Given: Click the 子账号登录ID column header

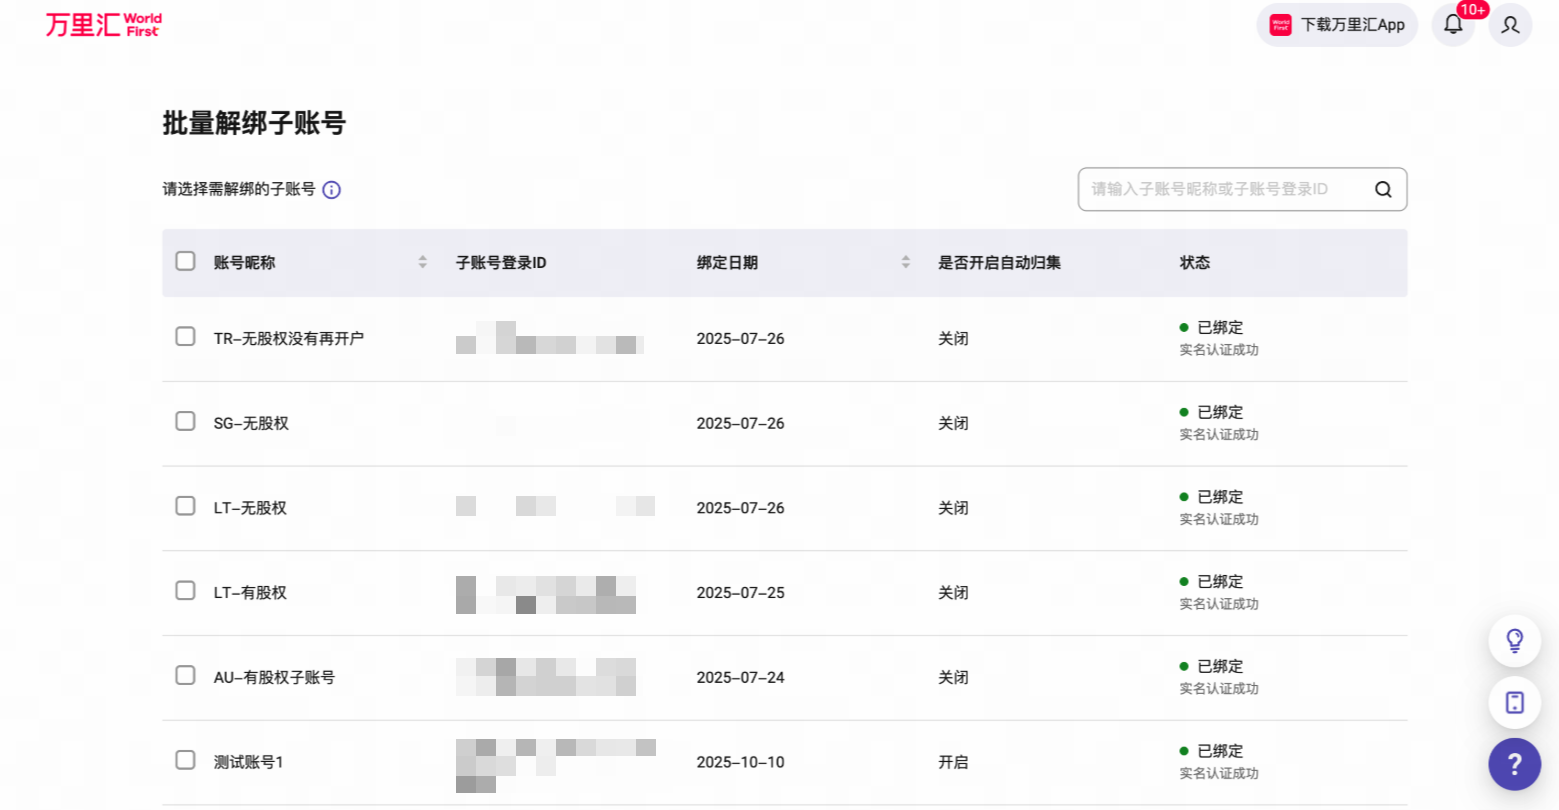Looking at the screenshot, I should coord(501,263).
